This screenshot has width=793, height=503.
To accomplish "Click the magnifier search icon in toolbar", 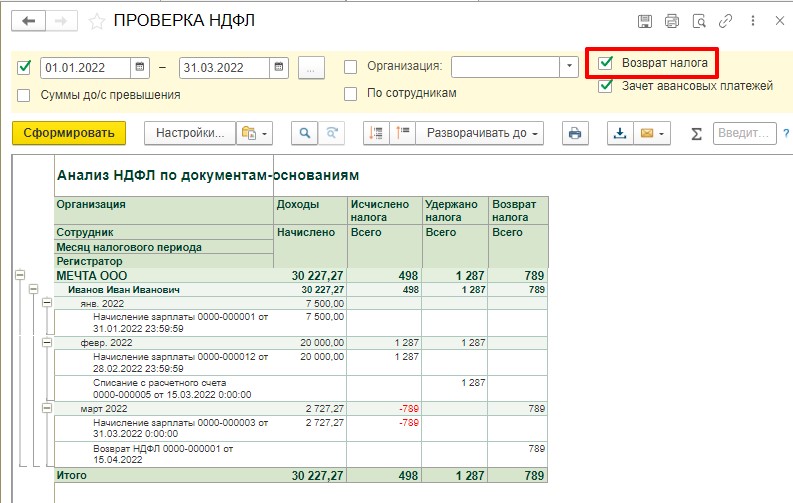I will tap(304, 133).
